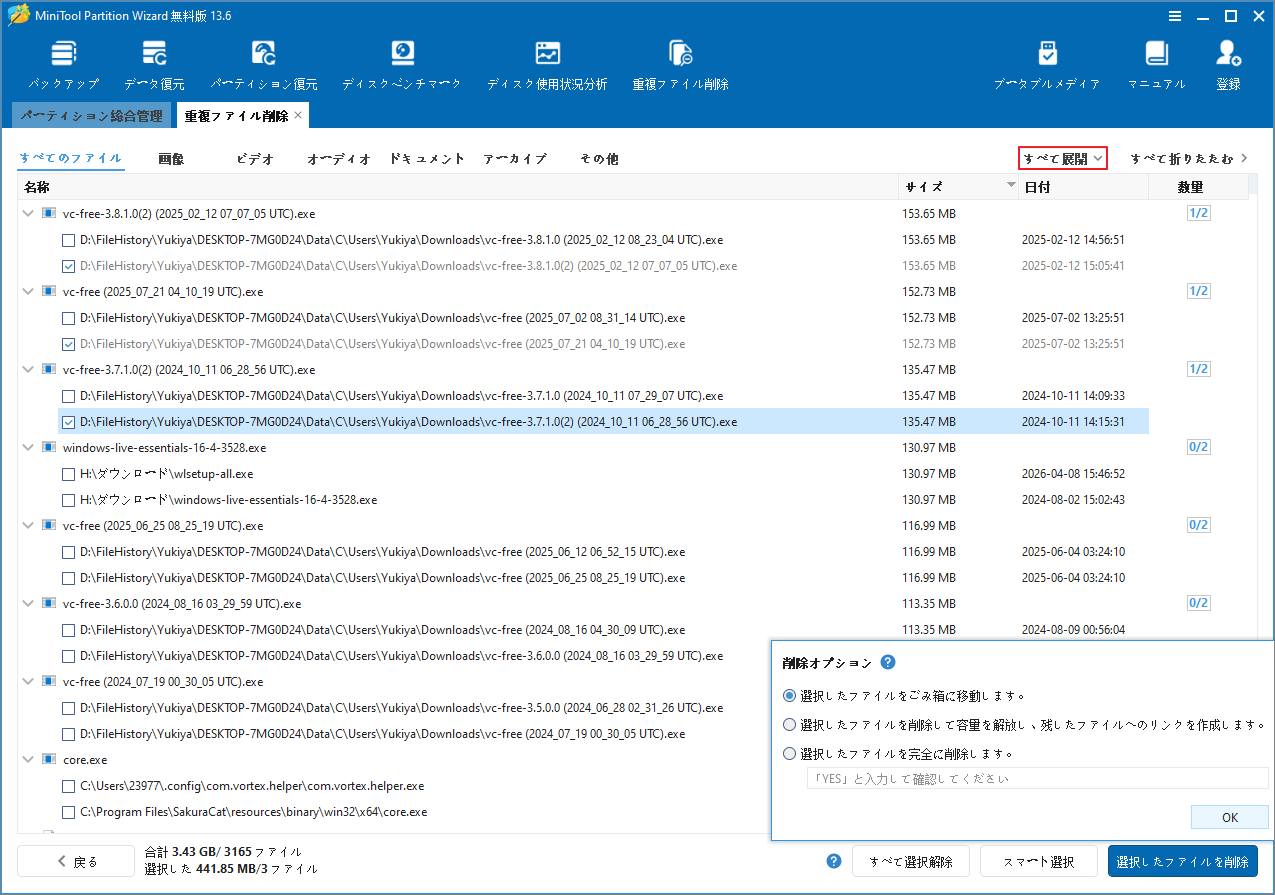Click the help icon left of すべて選択解除

pyautogui.click(x=834, y=861)
